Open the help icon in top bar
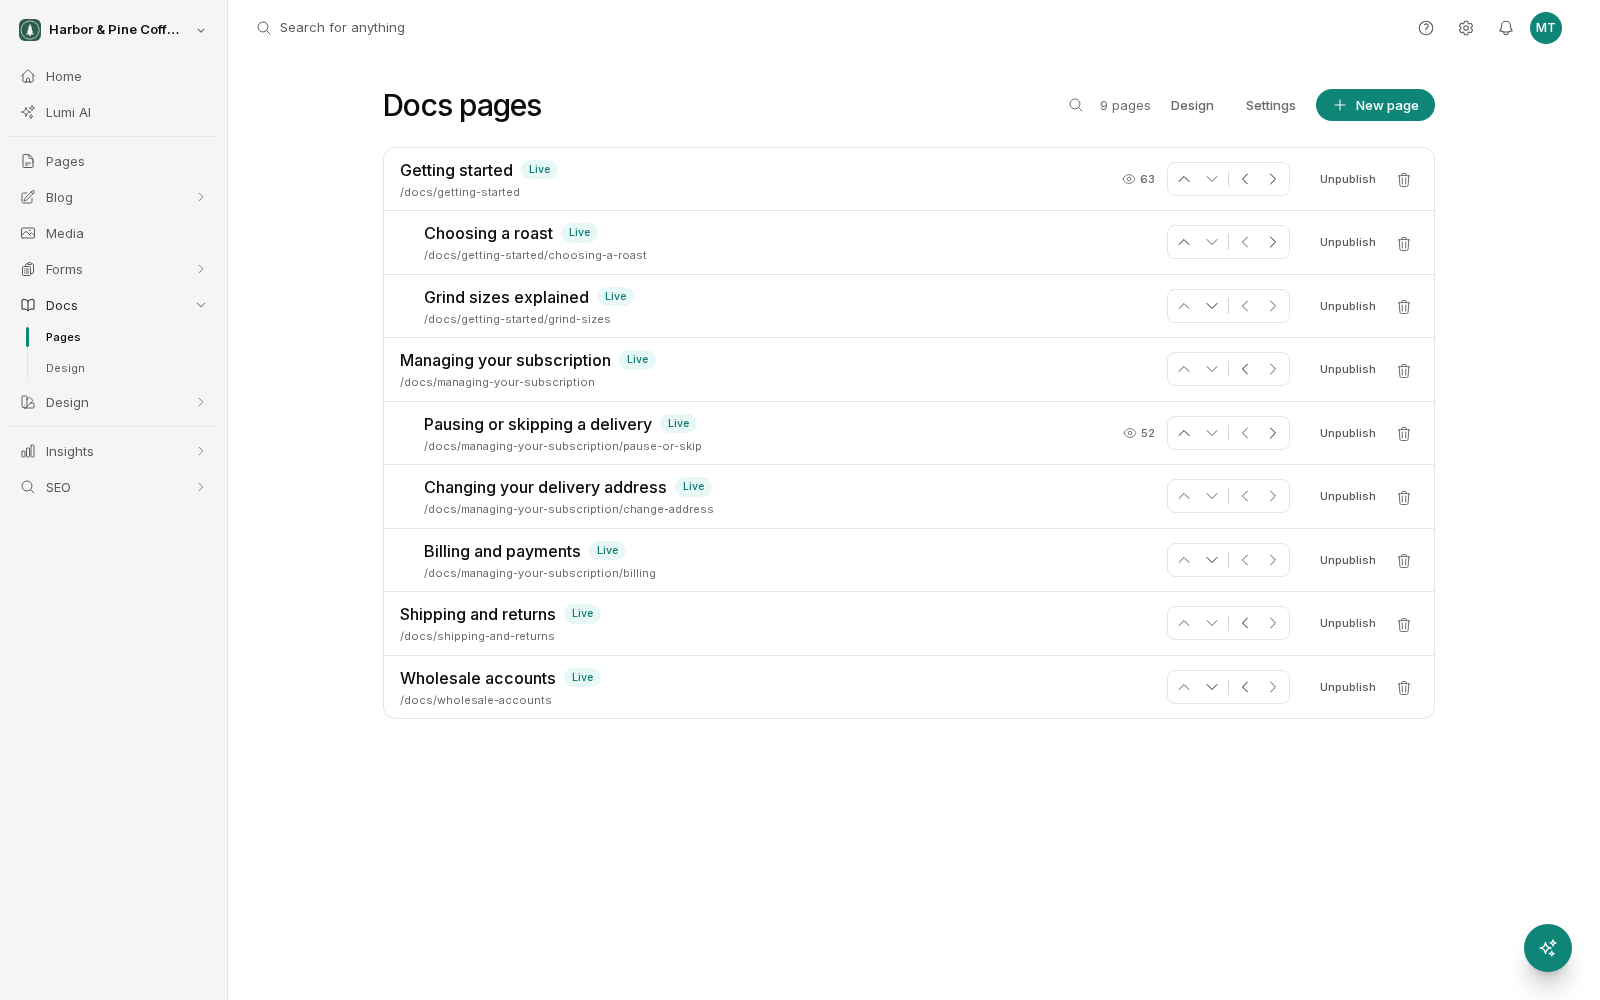 point(1426,28)
